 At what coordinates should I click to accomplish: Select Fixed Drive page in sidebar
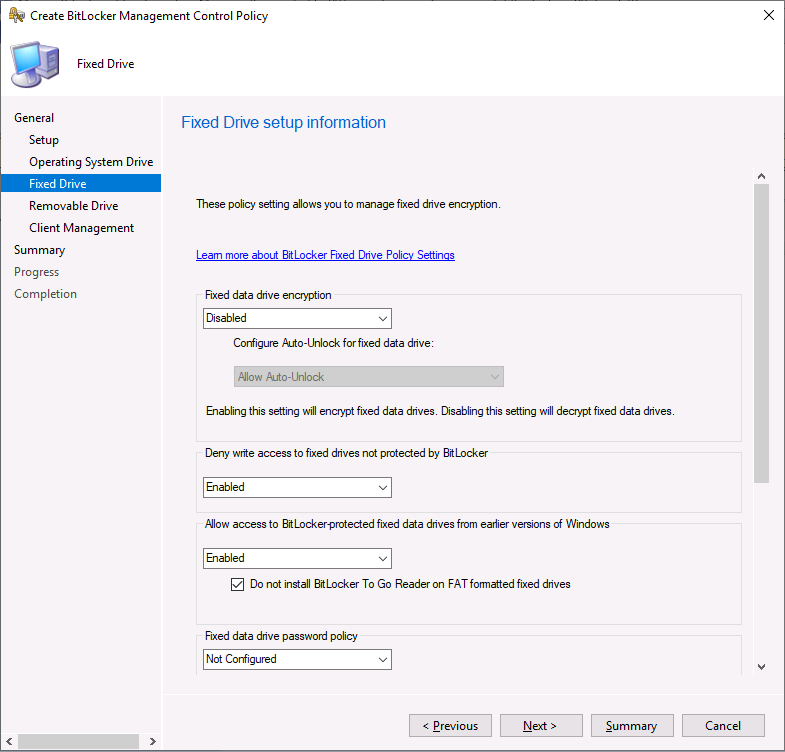[81, 184]
